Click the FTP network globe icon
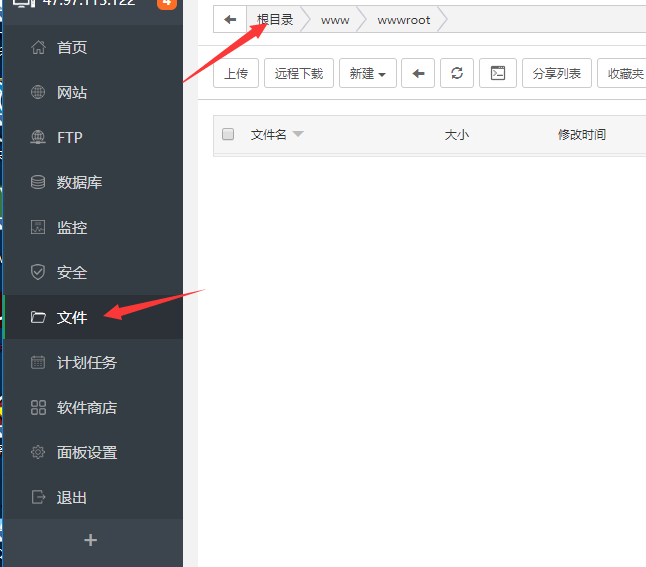This screenshot has height=567, width=646. pos(38,137)
